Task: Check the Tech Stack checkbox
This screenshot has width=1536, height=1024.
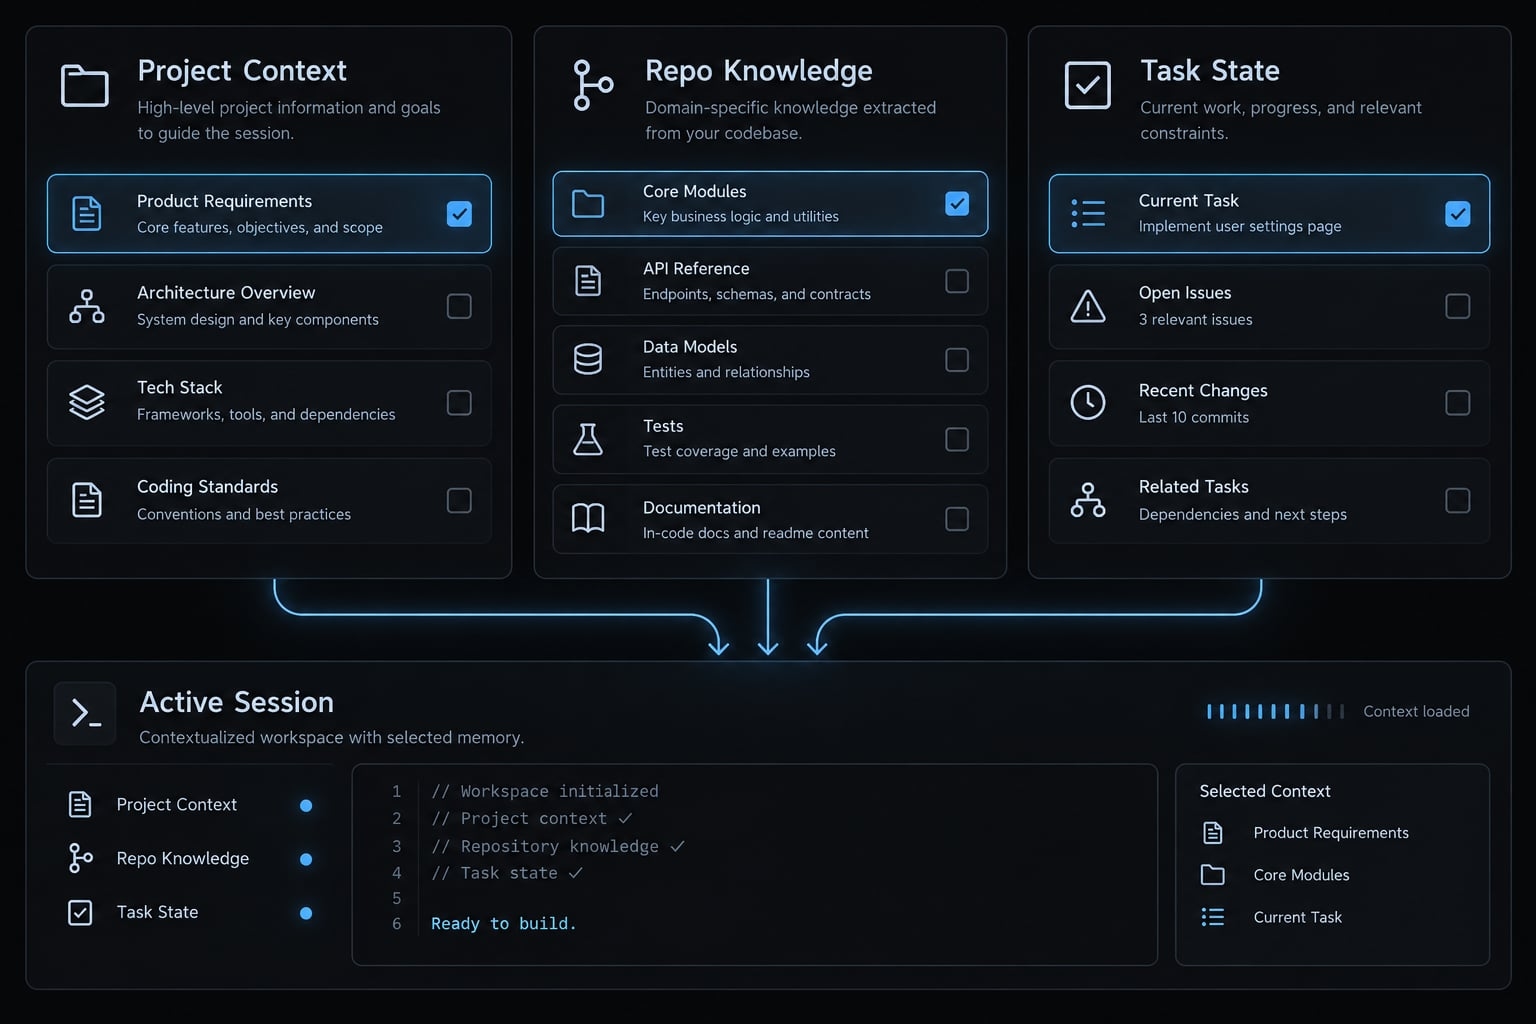Action: [459, 402]
